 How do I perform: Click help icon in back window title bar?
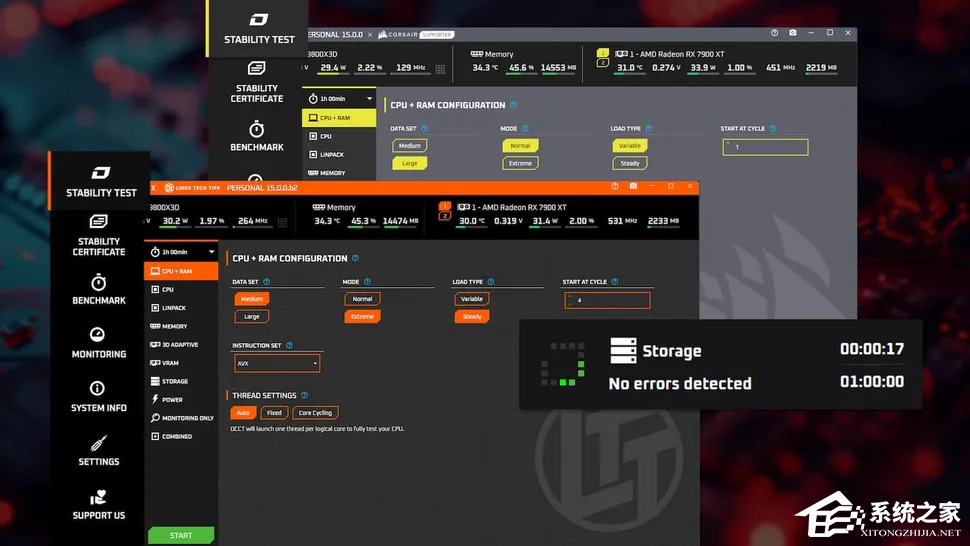(x=774, y=33)
